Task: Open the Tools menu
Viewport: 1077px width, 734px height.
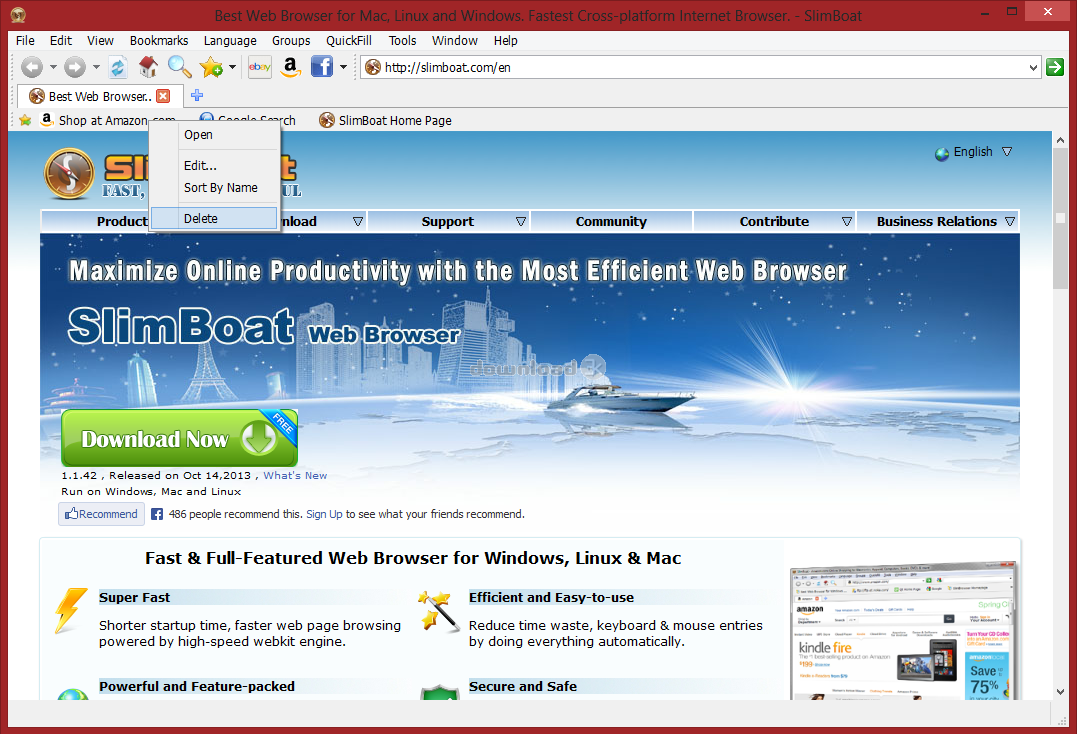Action: (x=403, y=41)
